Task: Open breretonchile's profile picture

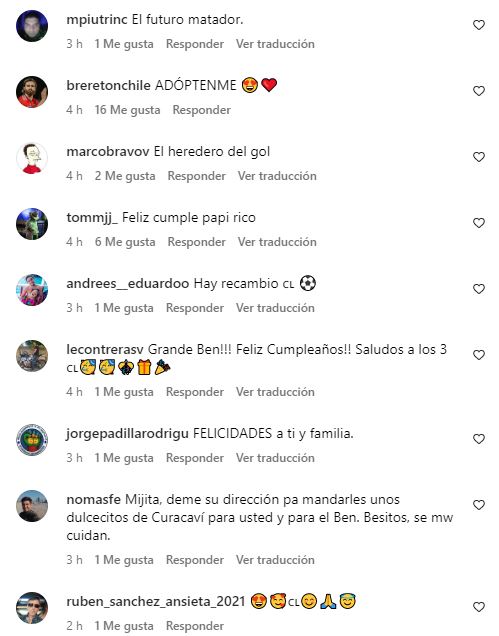Action: click(x=32, y=92)
